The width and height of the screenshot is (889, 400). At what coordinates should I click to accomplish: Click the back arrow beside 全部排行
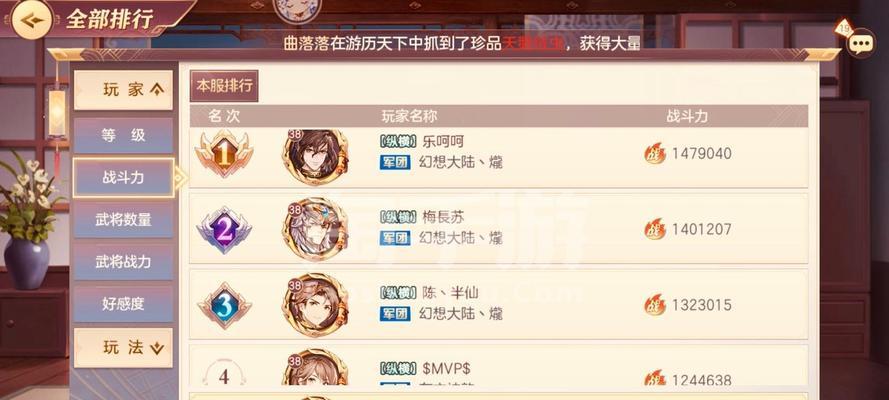point(31,20)
